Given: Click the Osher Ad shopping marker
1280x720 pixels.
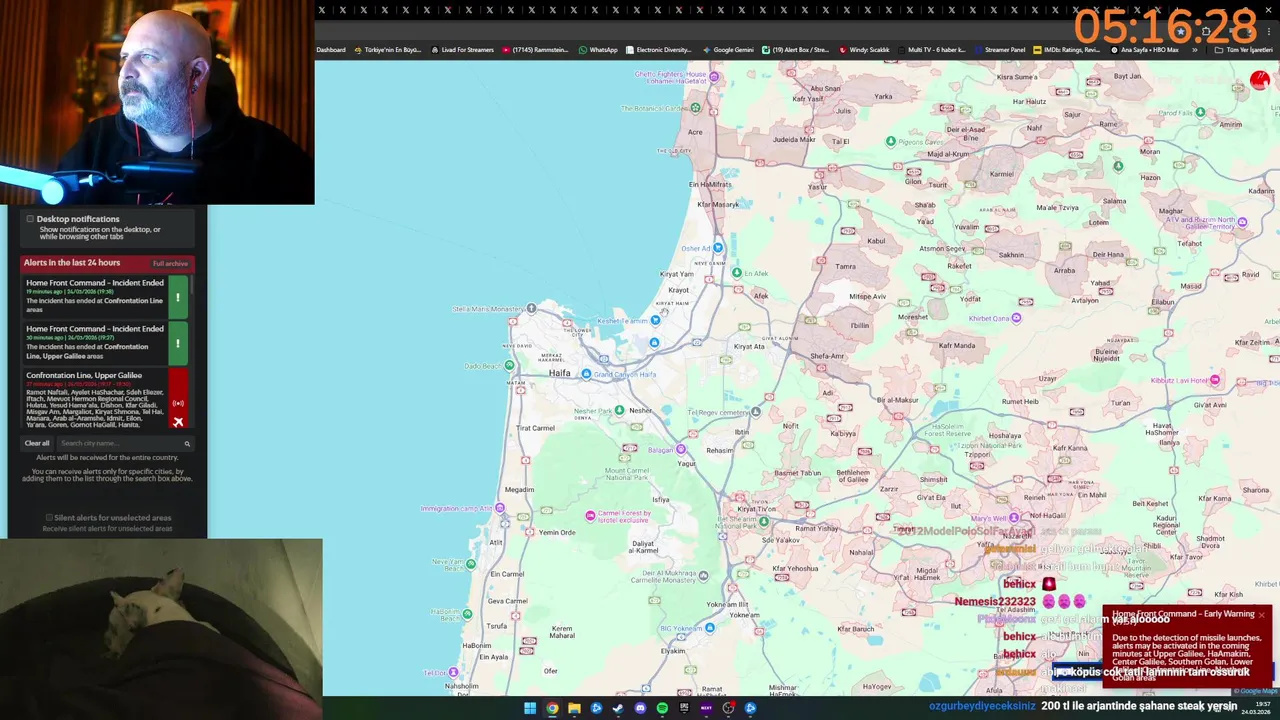Looking at the screenshot, I should (x=718, y=248).
